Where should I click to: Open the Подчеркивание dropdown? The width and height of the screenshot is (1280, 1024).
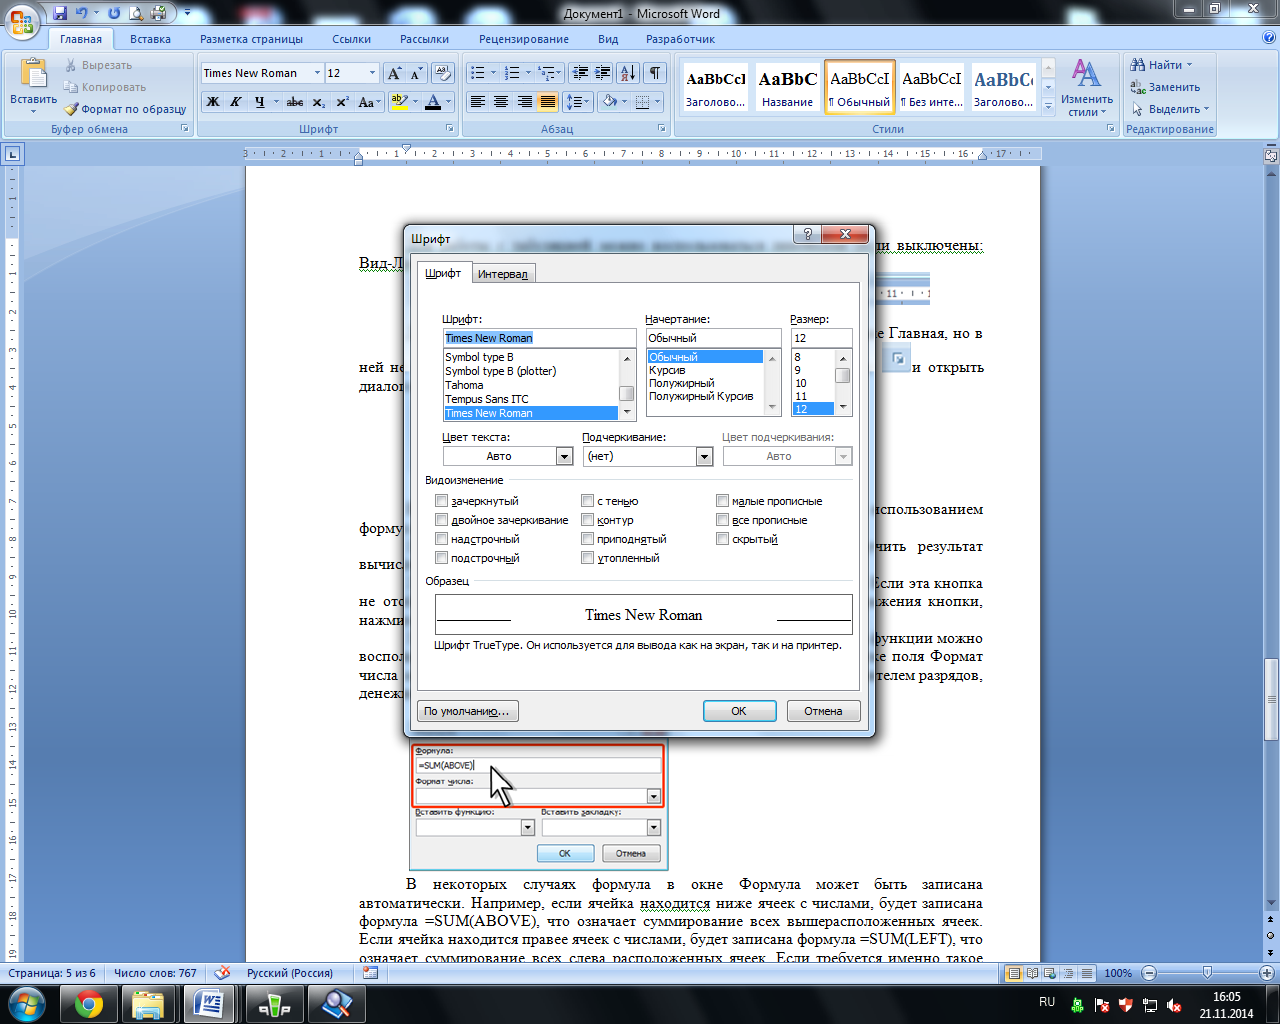pos(704,456)
